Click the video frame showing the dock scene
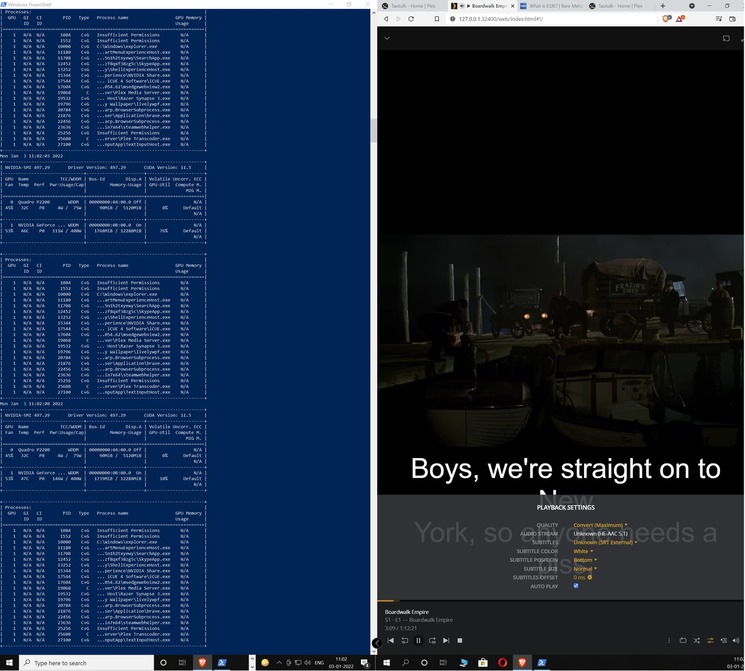745x671 pixels. click(561, 340)
